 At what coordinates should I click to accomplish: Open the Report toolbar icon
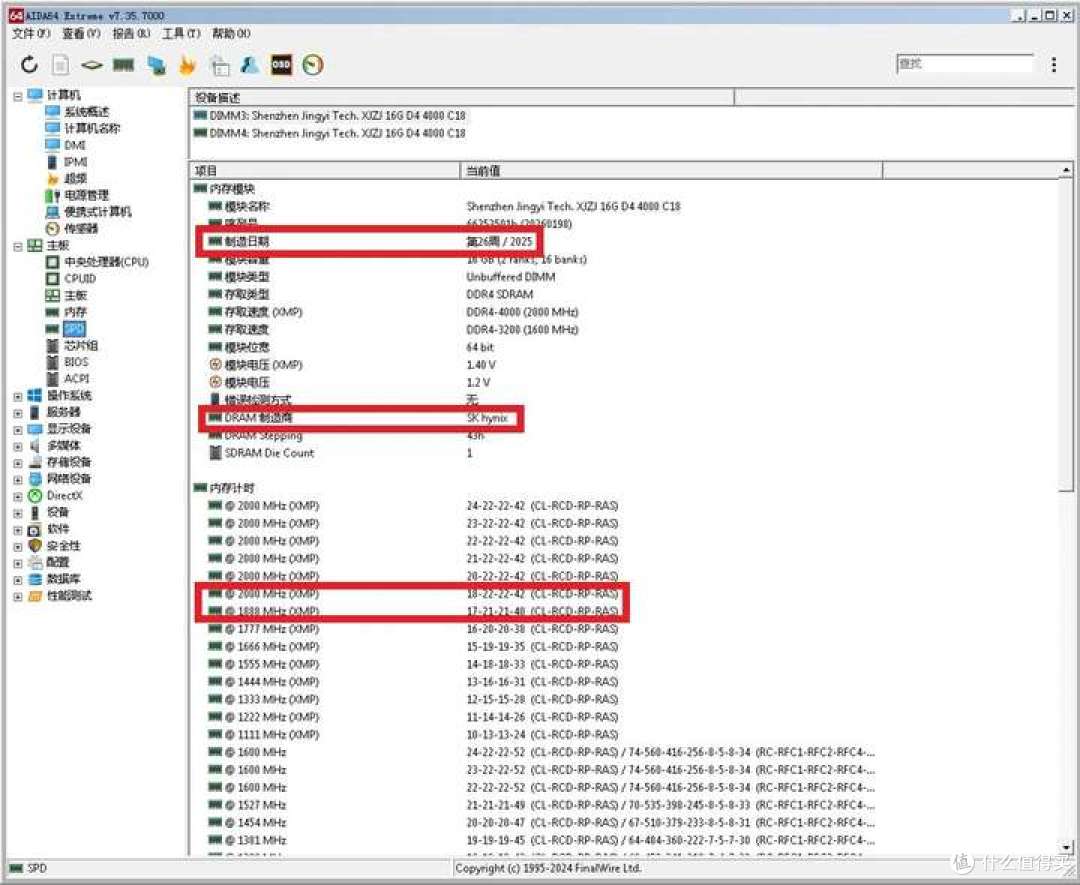tap(61, 65)
